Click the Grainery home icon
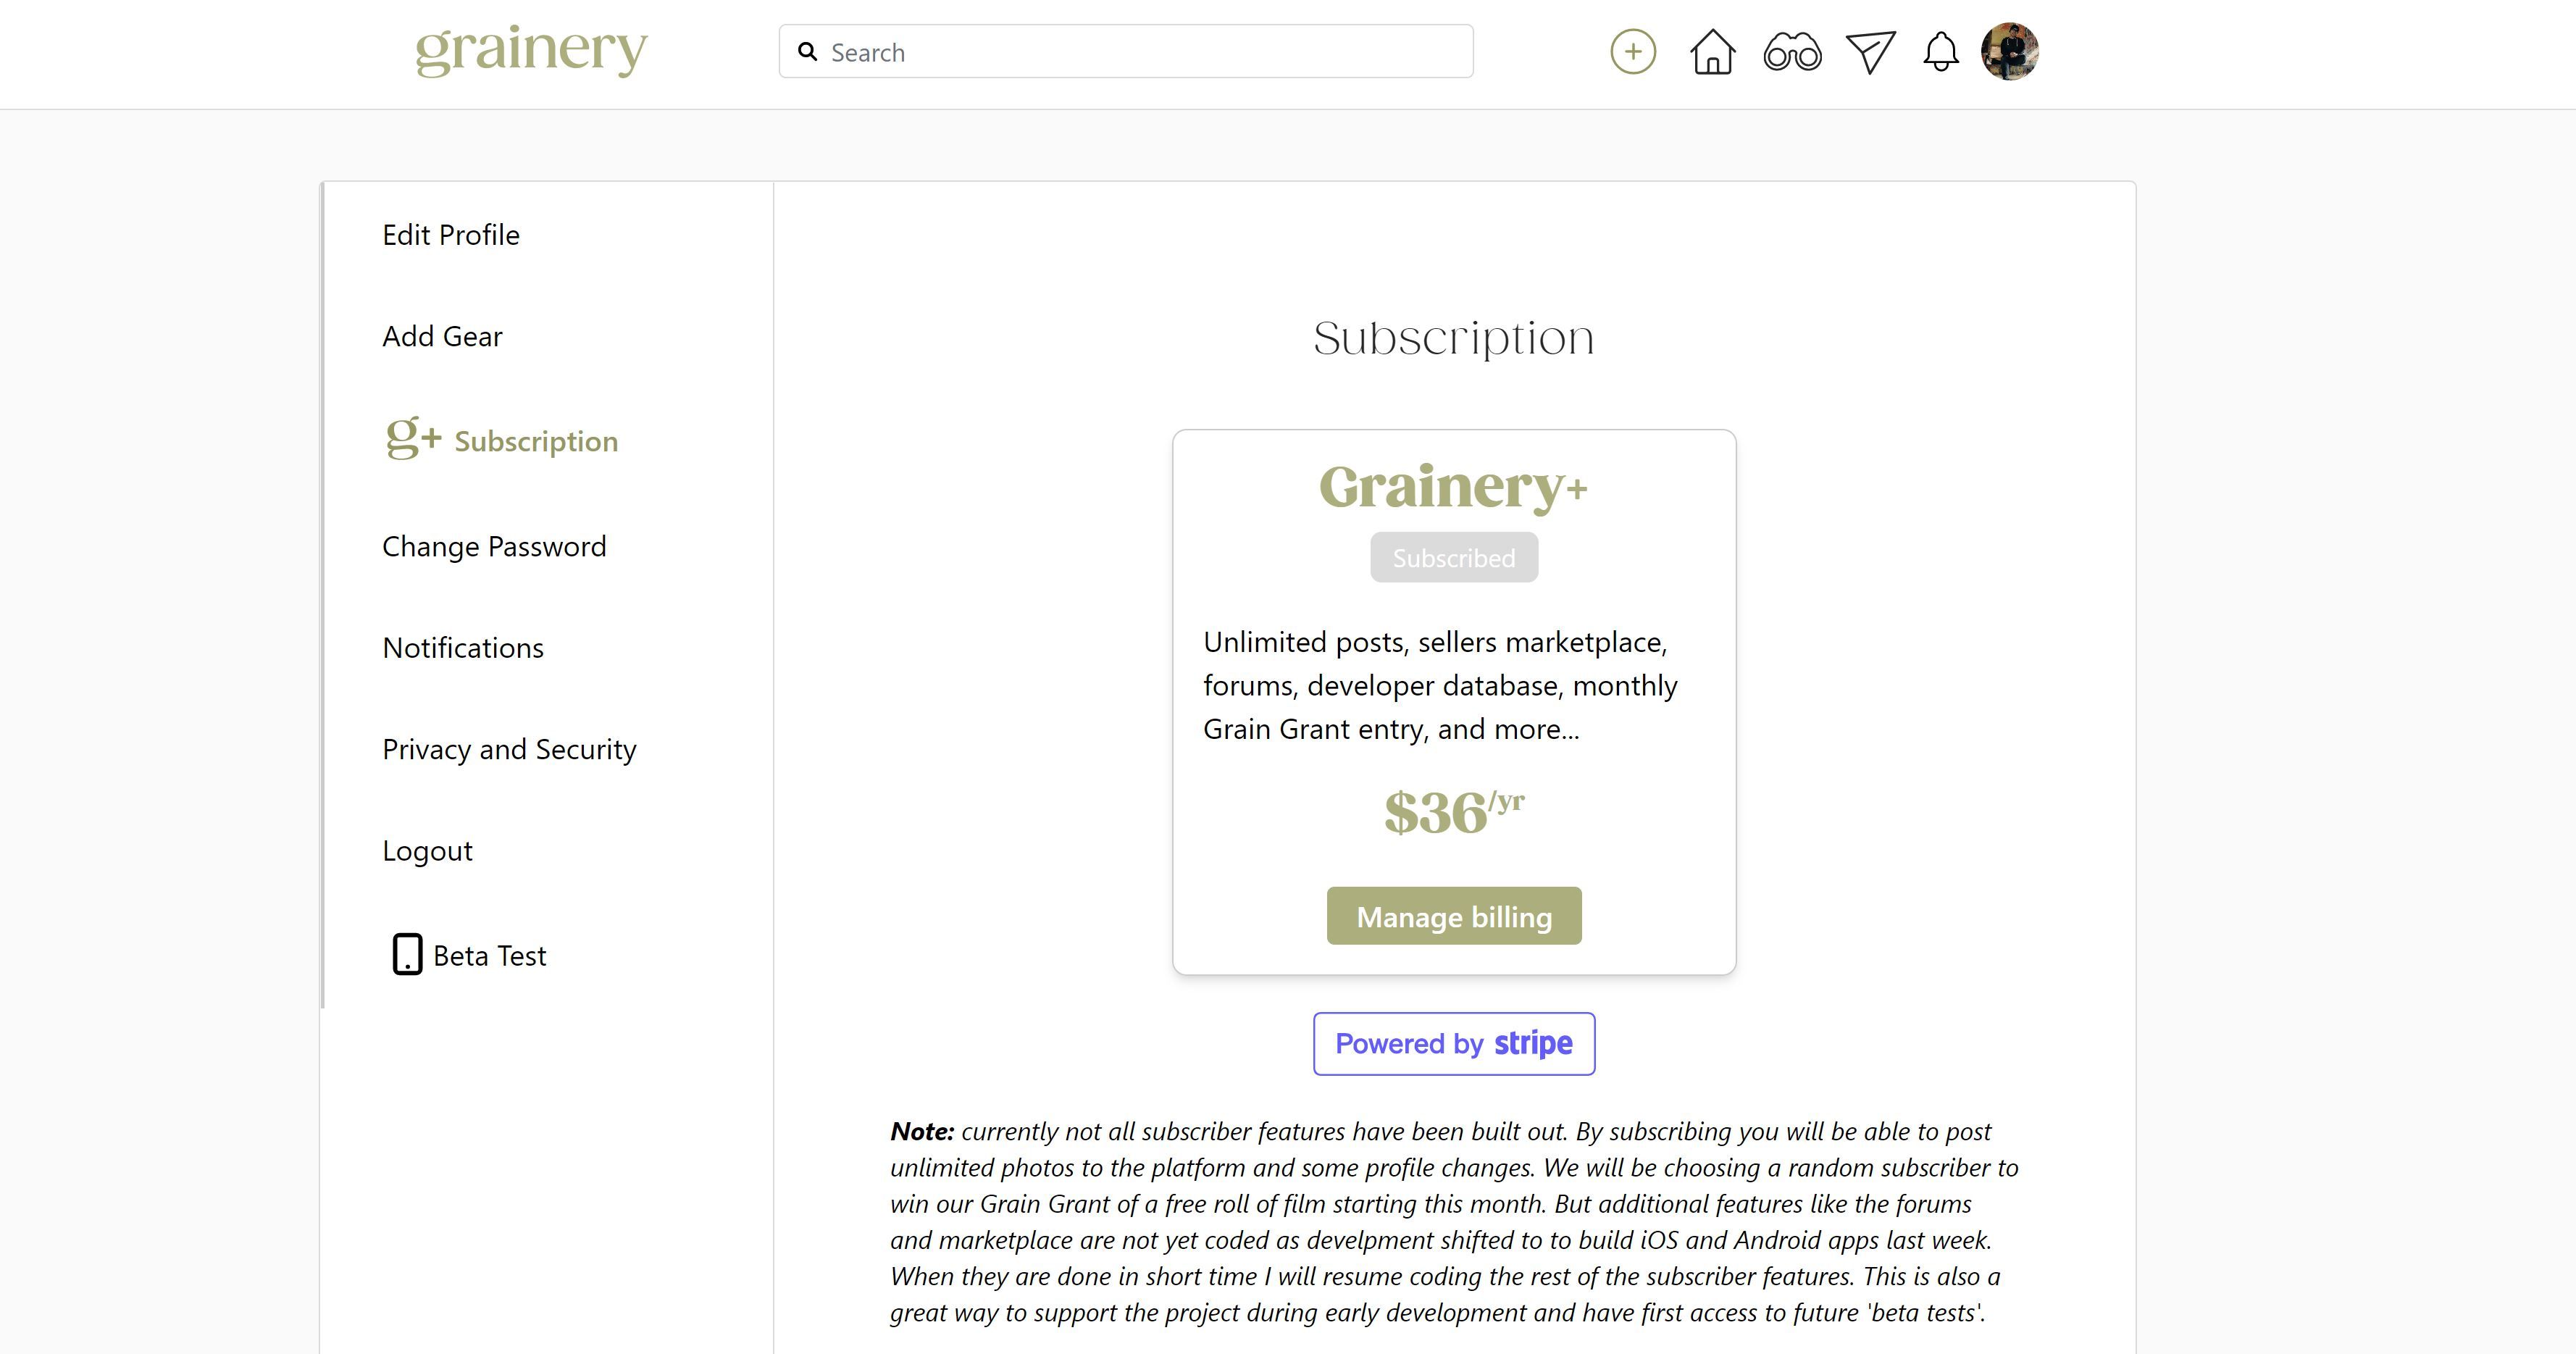2576x1354 pixels. 1713,51
